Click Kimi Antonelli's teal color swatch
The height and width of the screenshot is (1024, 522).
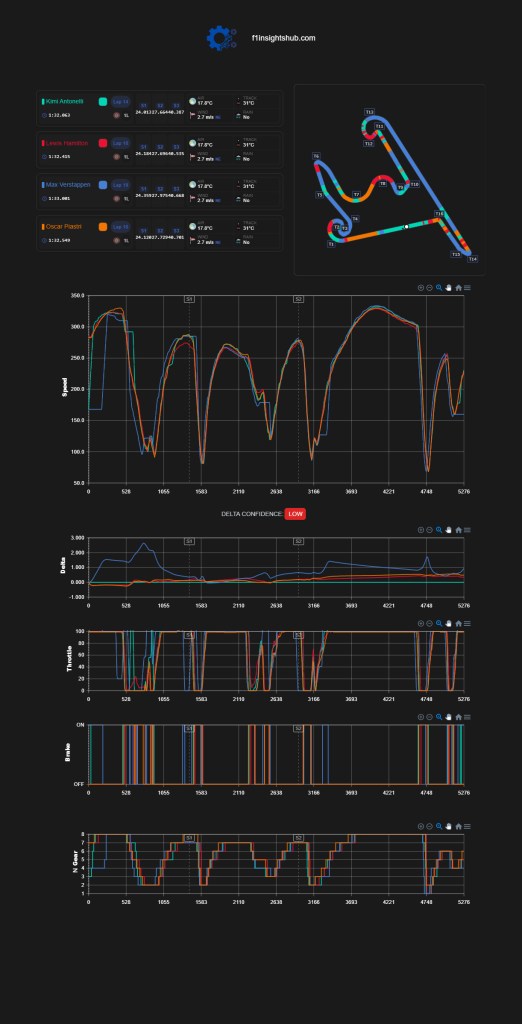(103, 101)
